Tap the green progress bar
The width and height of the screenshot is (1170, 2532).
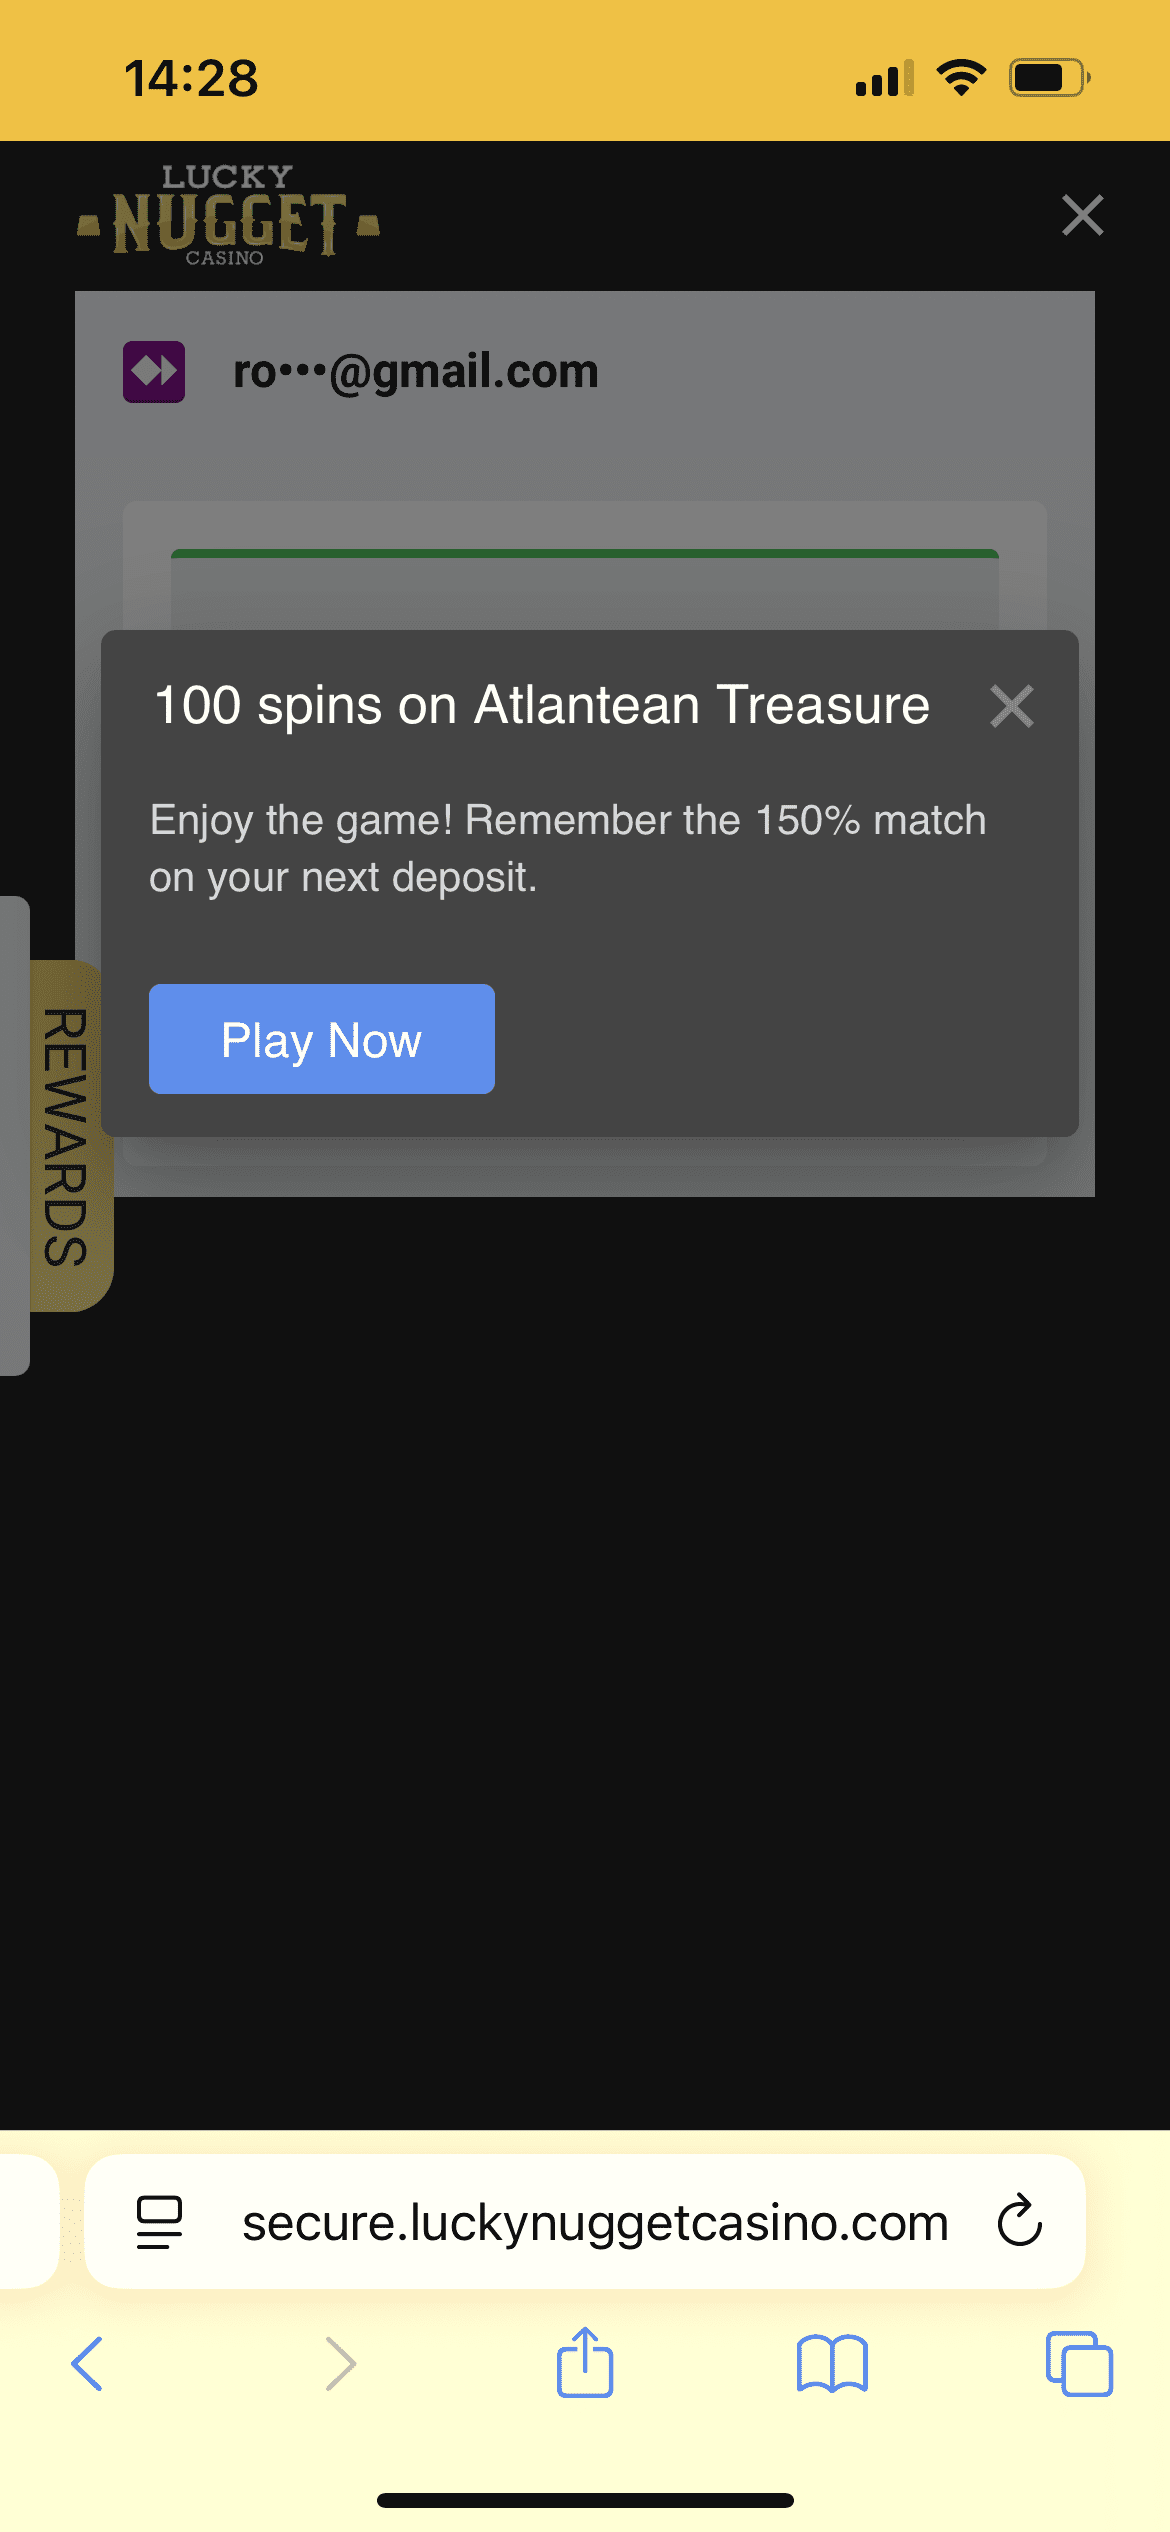[x=584, y=553]
